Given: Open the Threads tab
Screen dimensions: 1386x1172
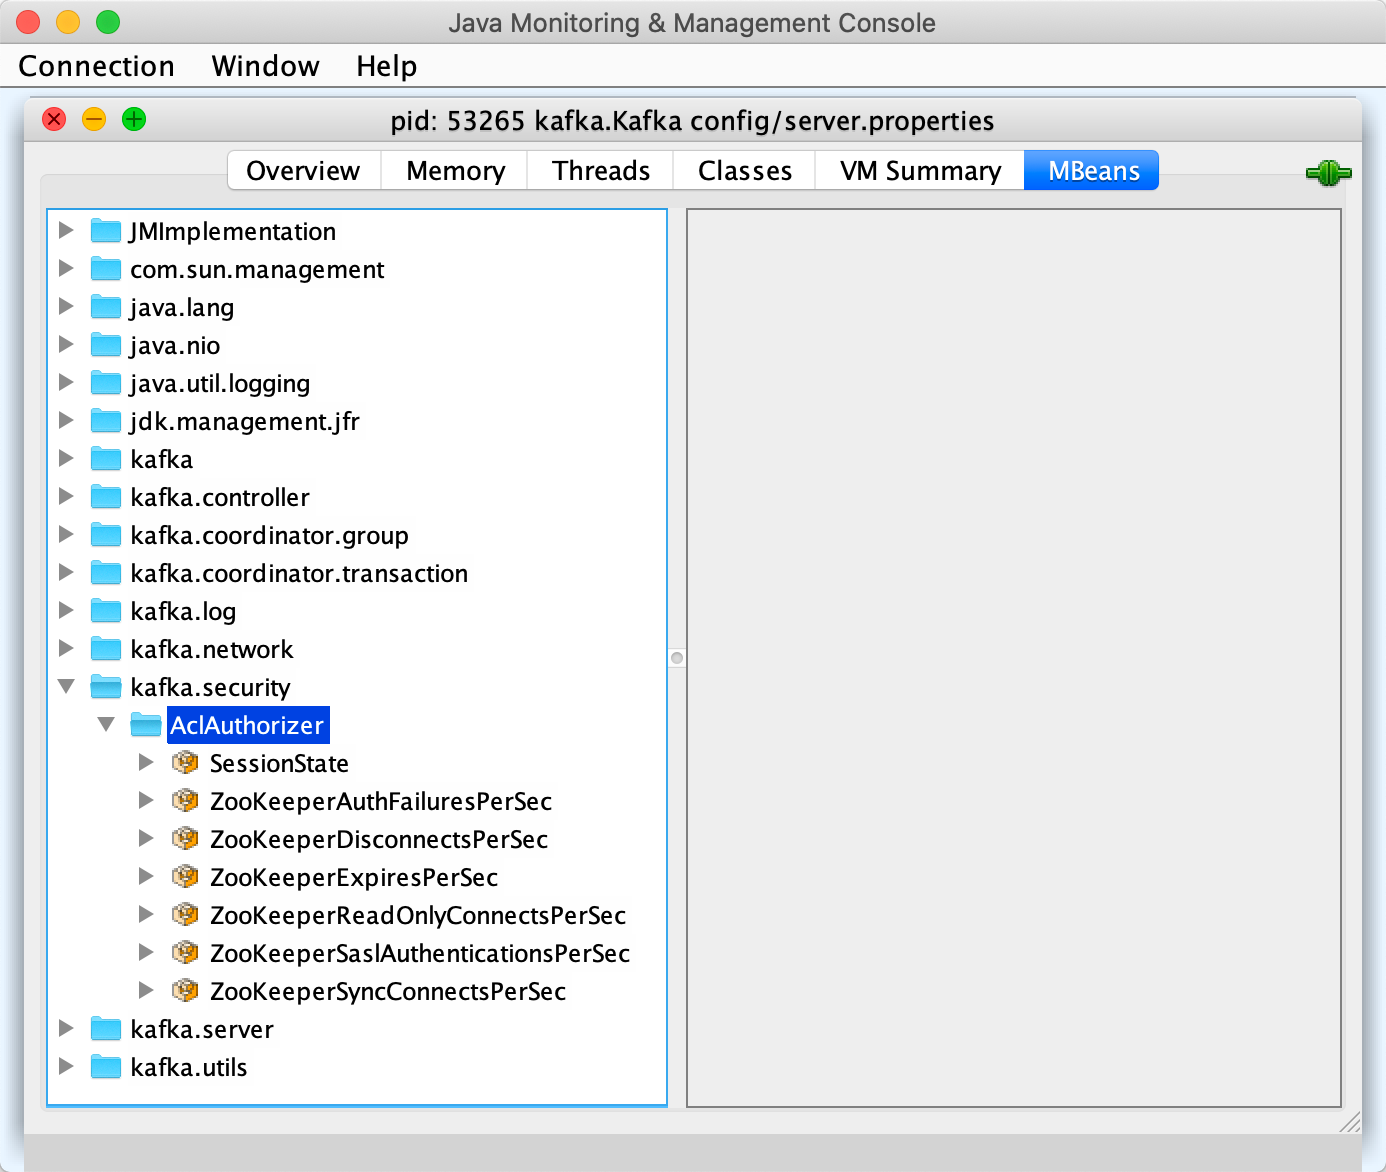Looking at the screenshot, I should click(x=600, y=171).
